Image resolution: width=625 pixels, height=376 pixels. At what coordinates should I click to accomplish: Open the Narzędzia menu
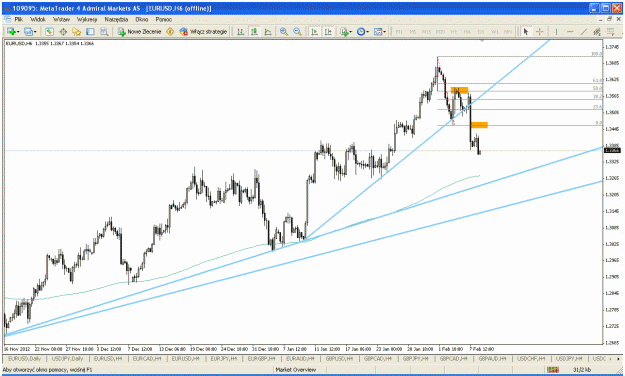coord(116,19)
